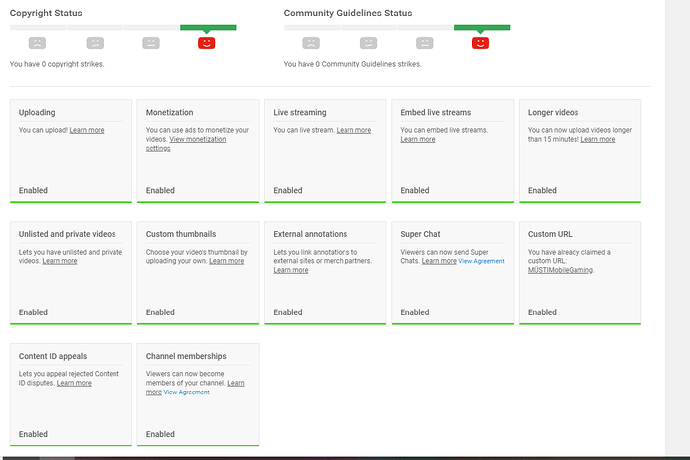Screen dimensions: 690x460
Task: Open Learn more in External annotations card
Action: click(x=290, y=270)
